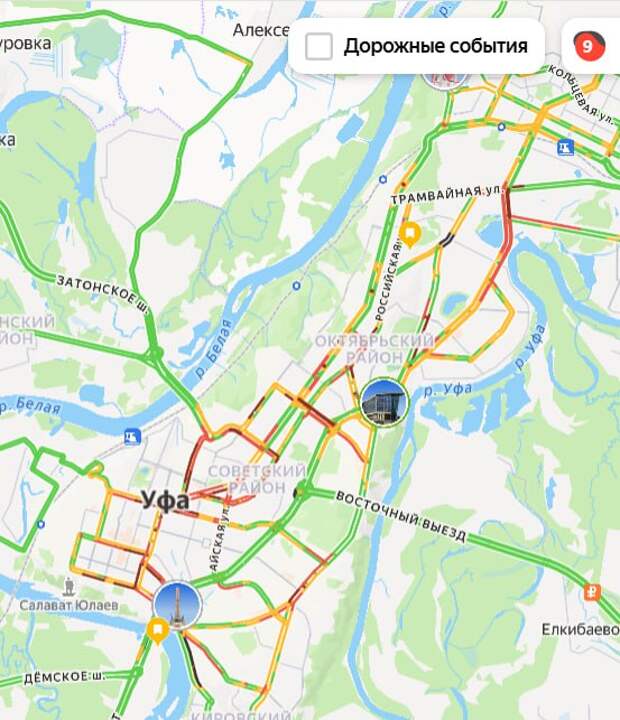Select the partially covered round marker above the Кольцевая interchange
Screen dimensions: 620x720
click(445, 79)
